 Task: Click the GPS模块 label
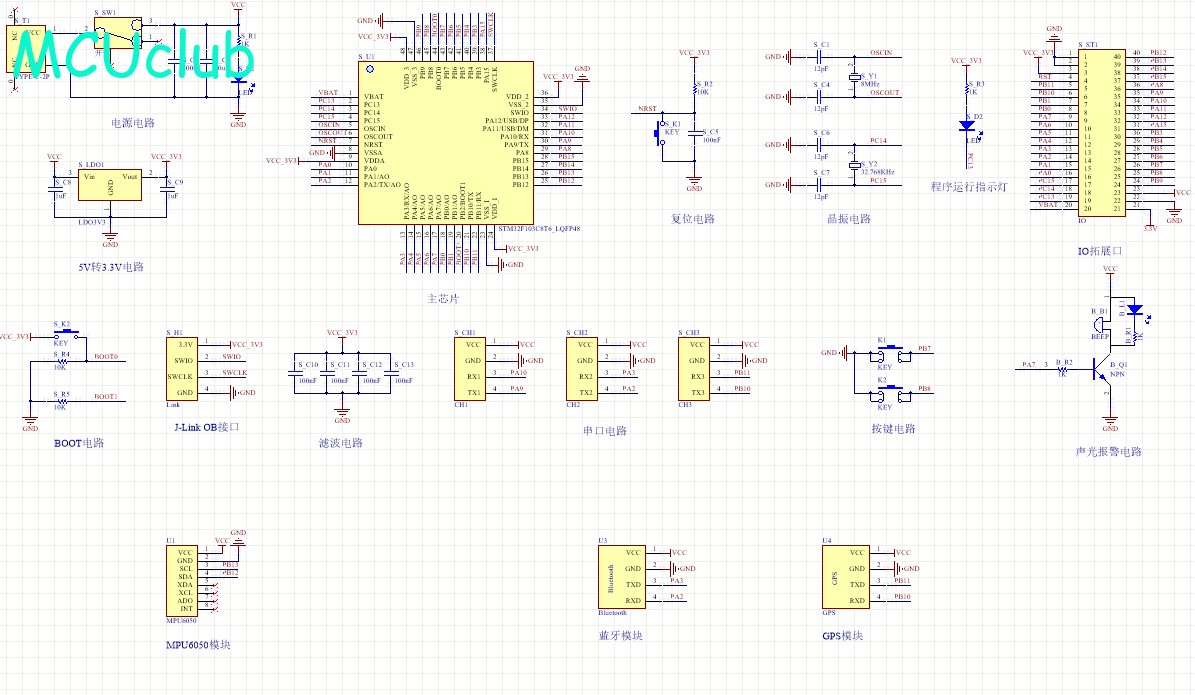pos(842,636)
